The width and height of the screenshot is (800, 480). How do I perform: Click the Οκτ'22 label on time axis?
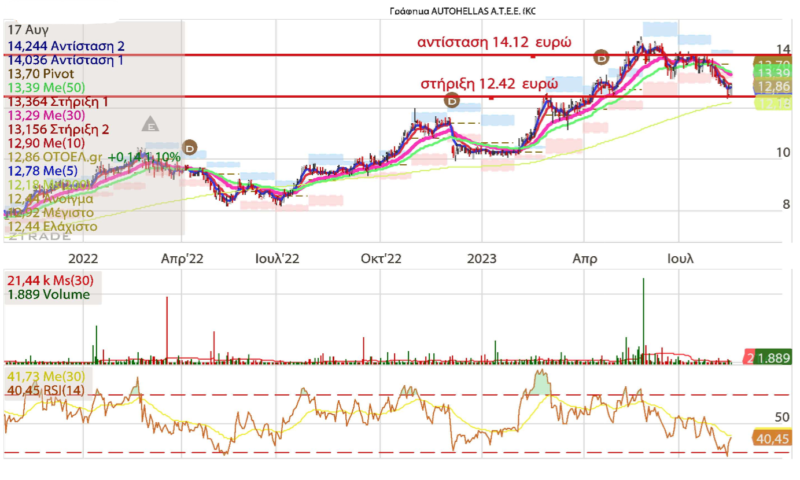(x=380, y=258)
